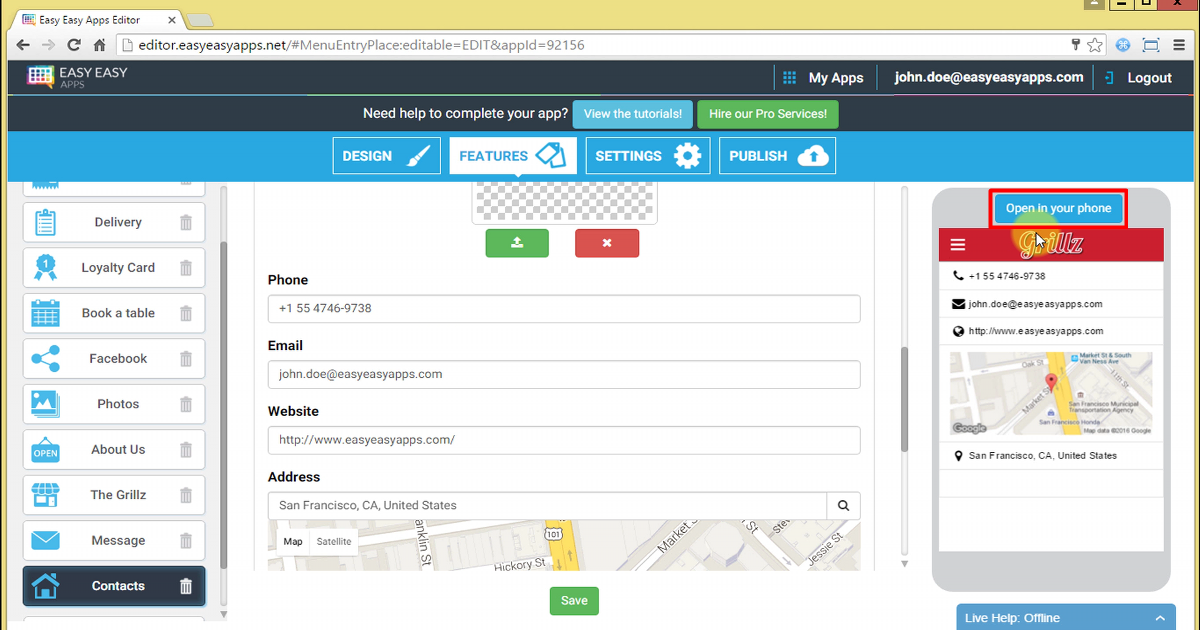The image size is (1200, 630).
Task: Click the green upload image button
Action: tap(517, 243)
